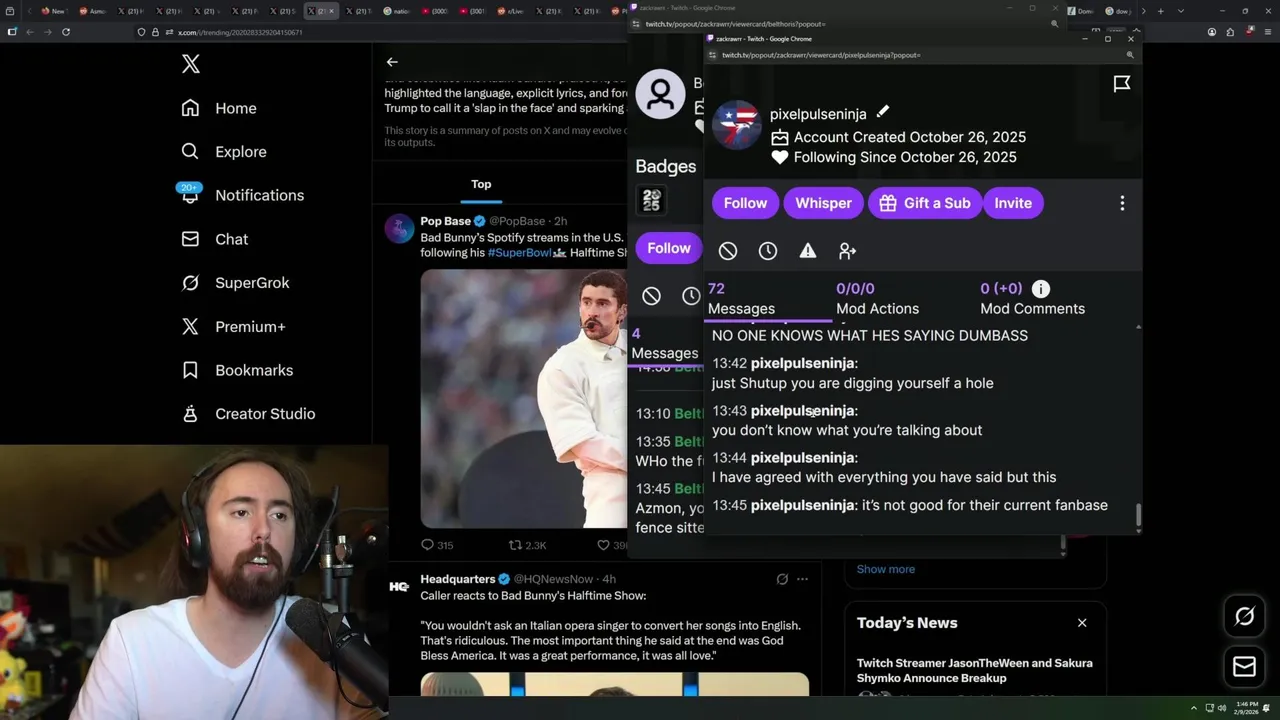Image resolution: width=1280 pixels, height=720 pixels.
Task: Repost the Pop Base post
Action: pos(527,545)
